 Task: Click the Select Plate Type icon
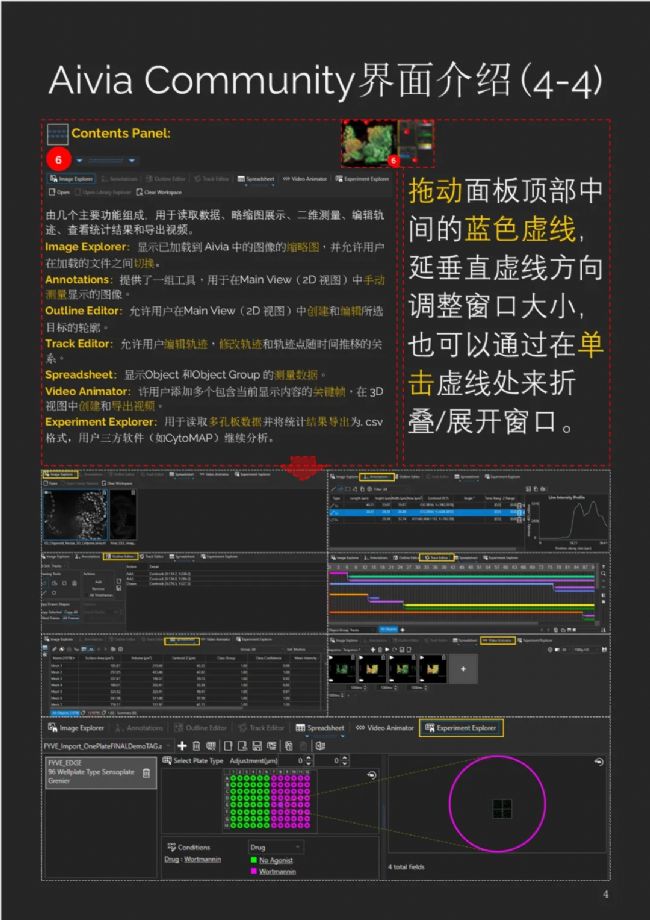click(167, 761)
